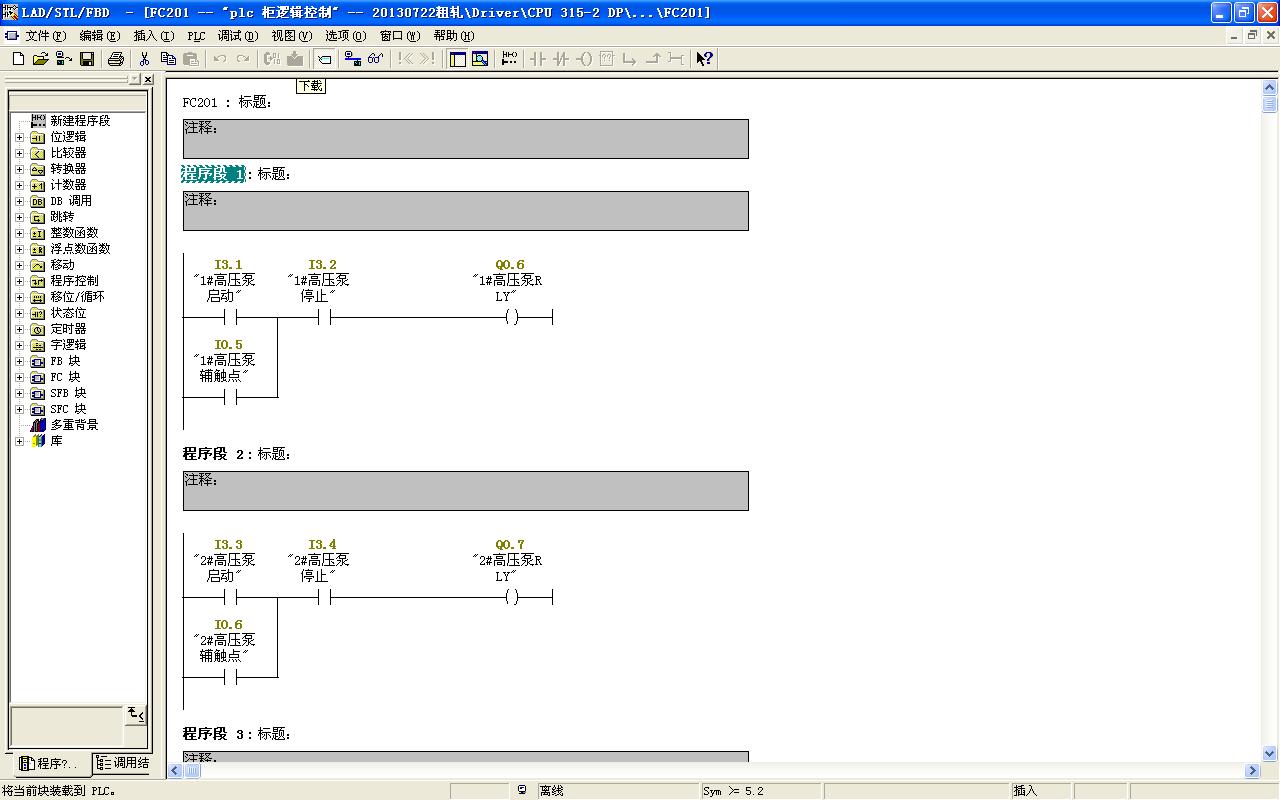Image resolution: width=1280 pixels, height=800 pixels.
Task: Click the 转换器 converter folder icon
Action: click(38, 169)
